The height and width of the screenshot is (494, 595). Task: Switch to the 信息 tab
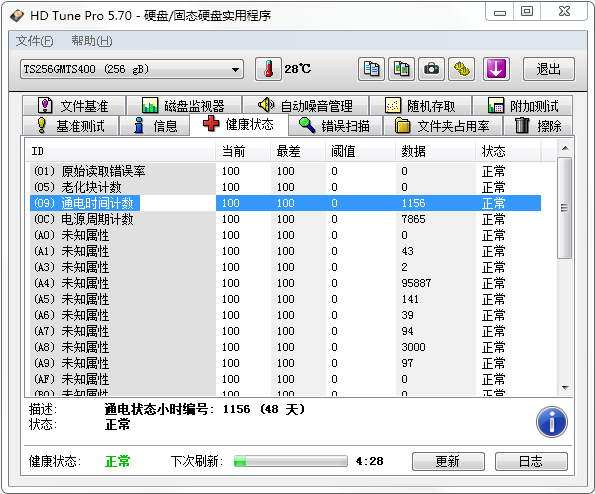tap(155, 126)
